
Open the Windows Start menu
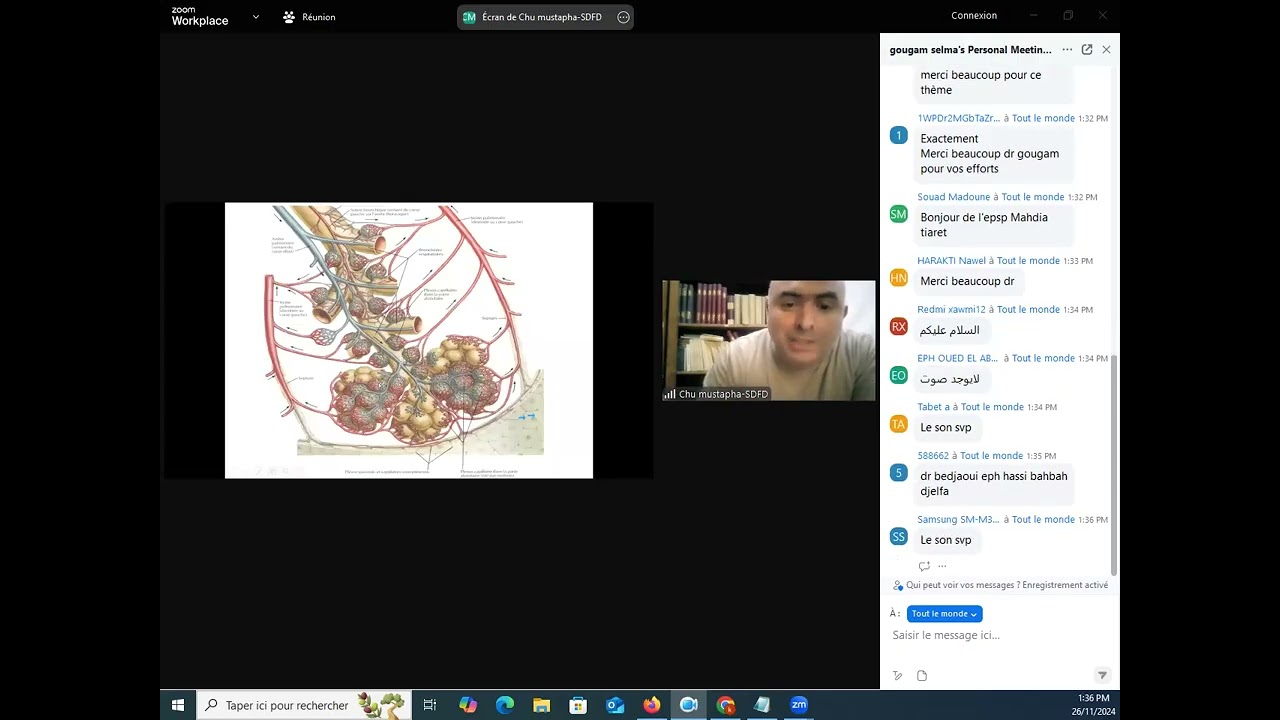(178, 705)
